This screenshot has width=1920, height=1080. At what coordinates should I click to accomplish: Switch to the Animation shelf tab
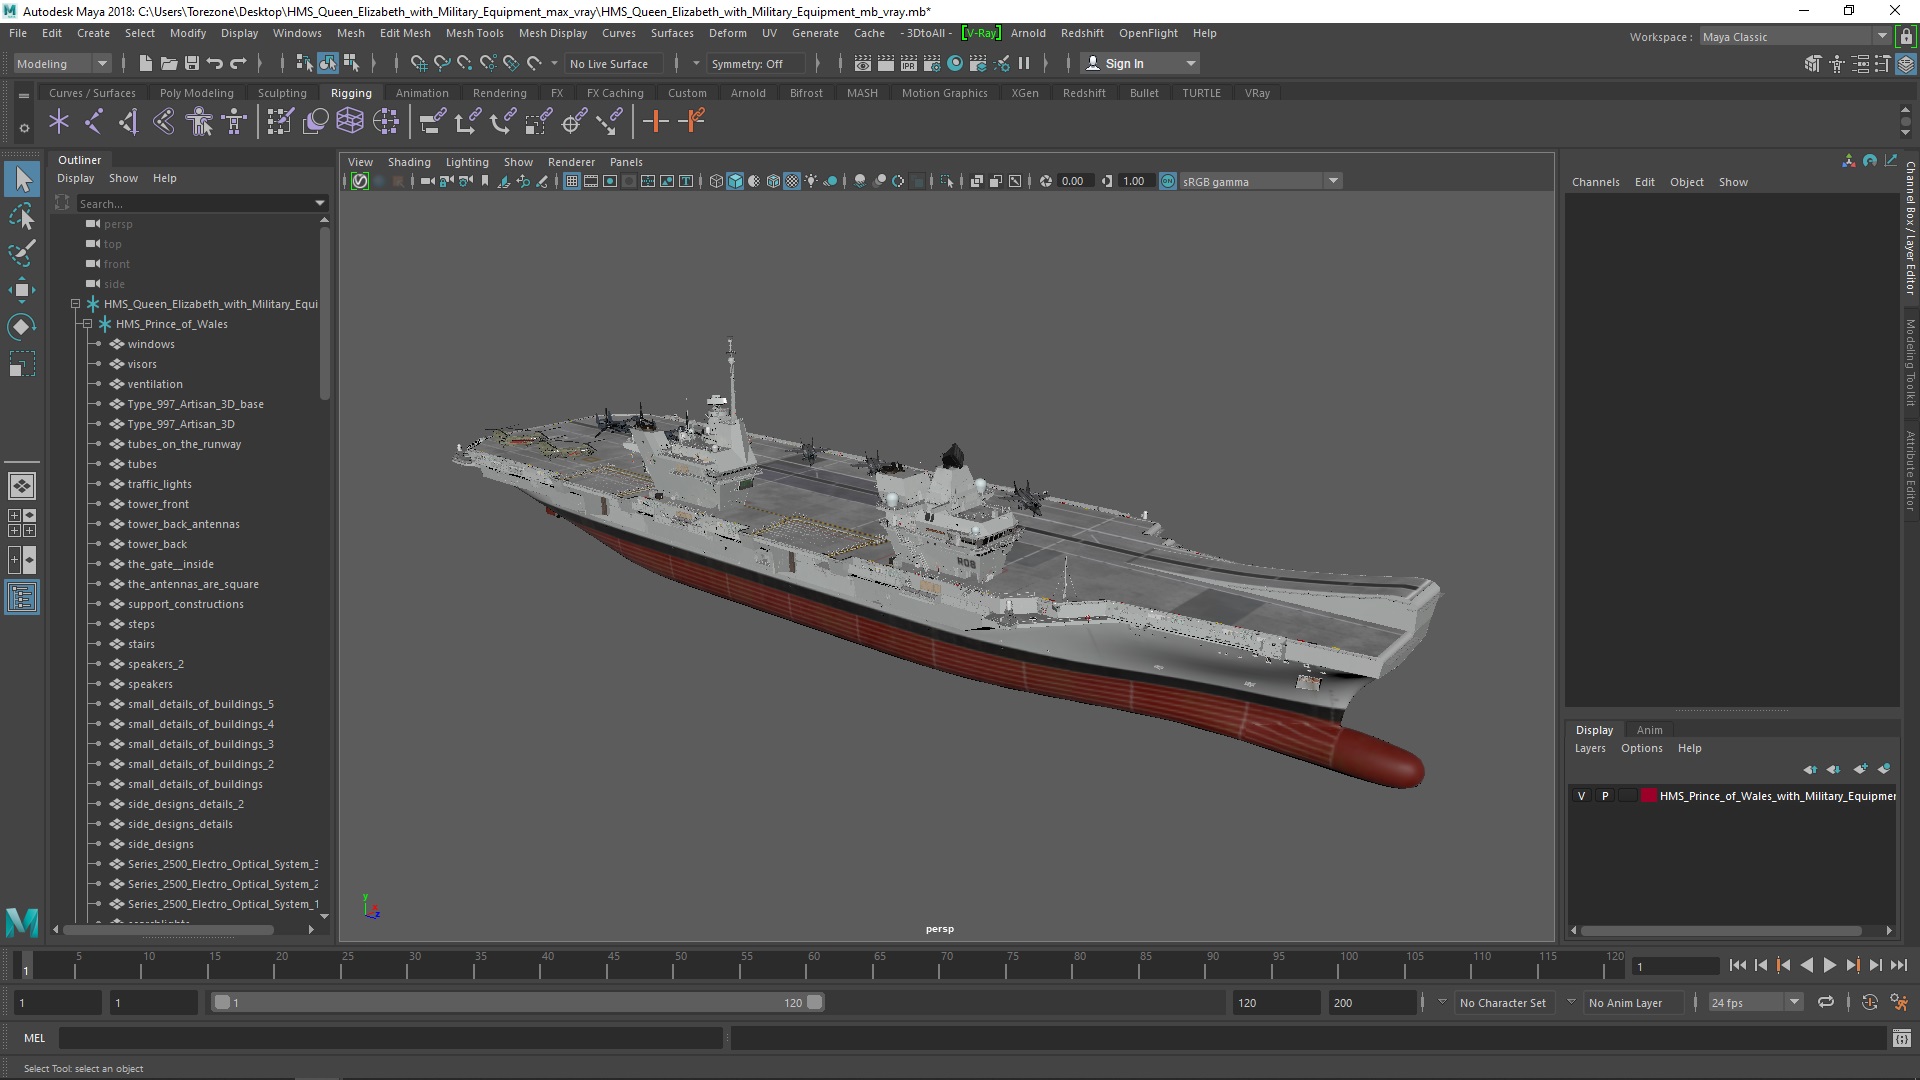point(422,93)
